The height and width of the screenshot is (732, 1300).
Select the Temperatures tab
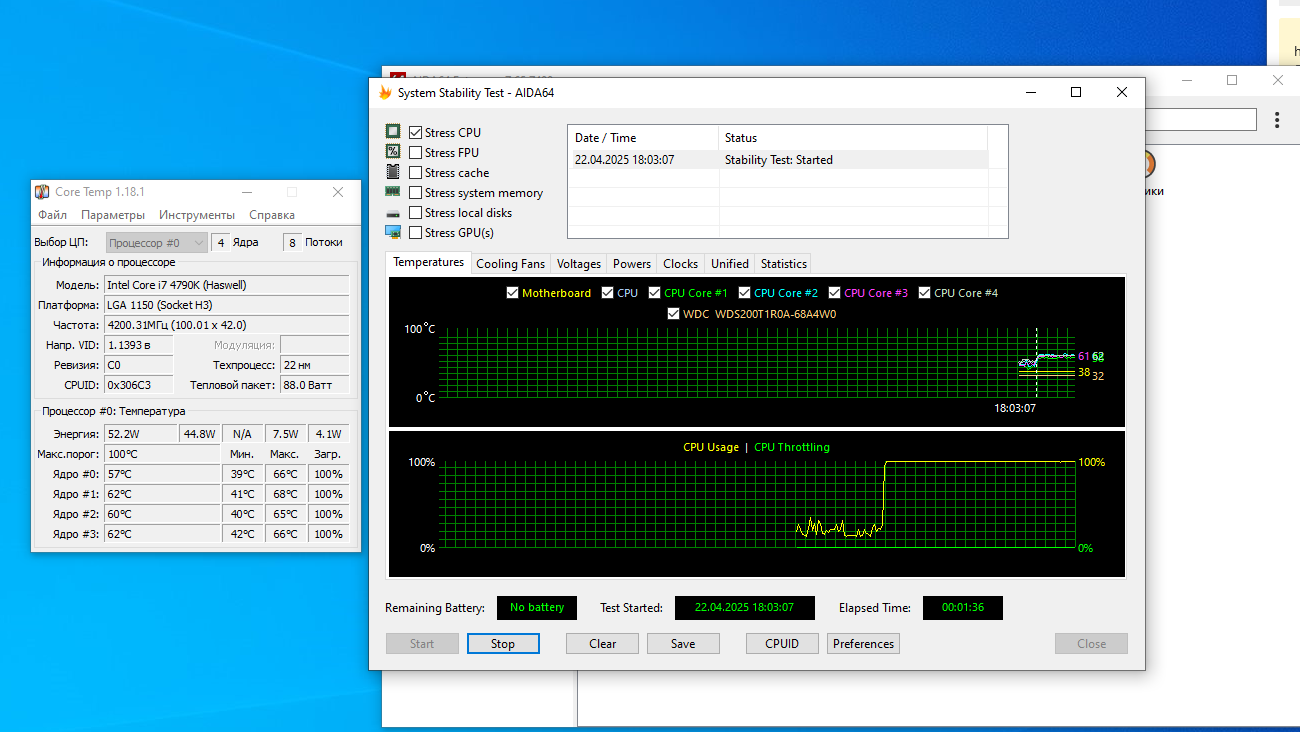tap(428, 262)
